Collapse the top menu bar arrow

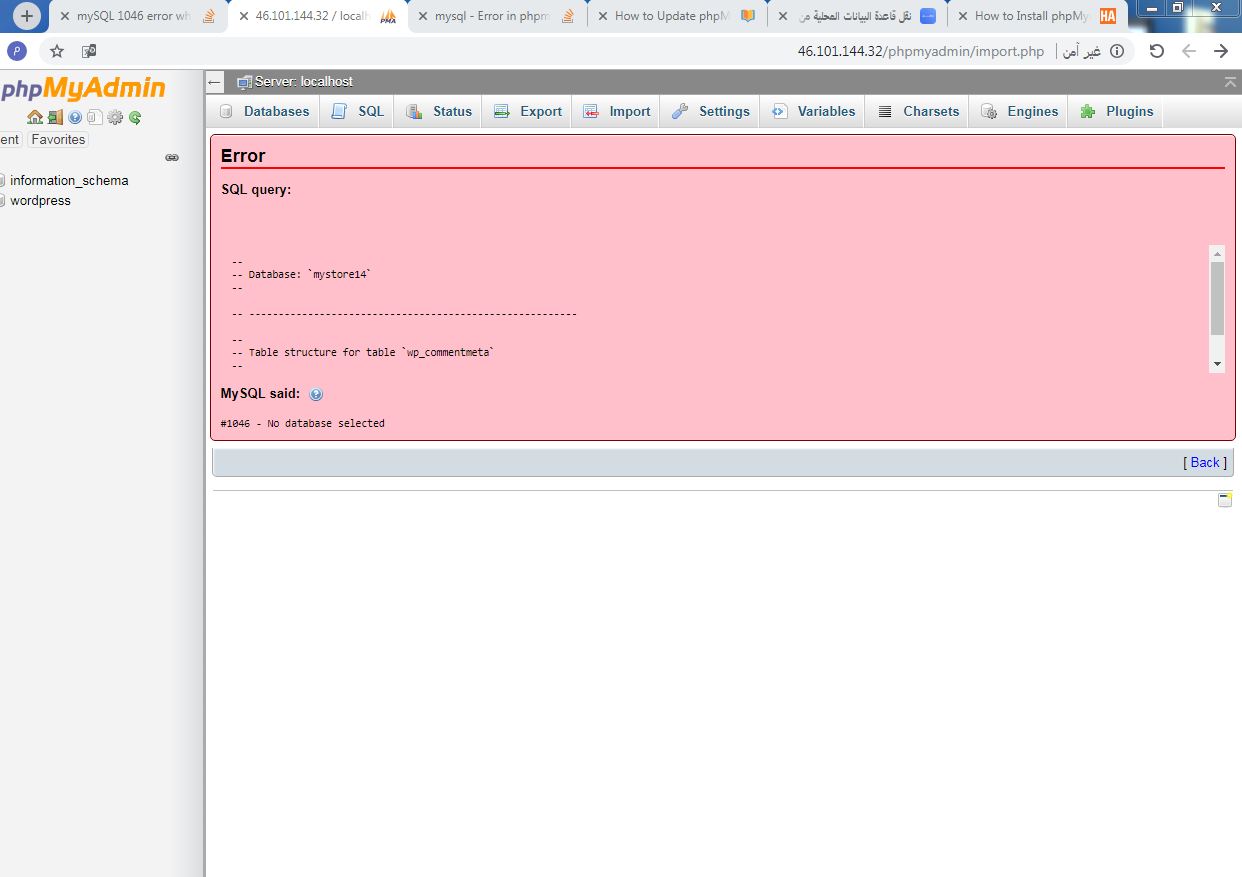pos(1230,82)
